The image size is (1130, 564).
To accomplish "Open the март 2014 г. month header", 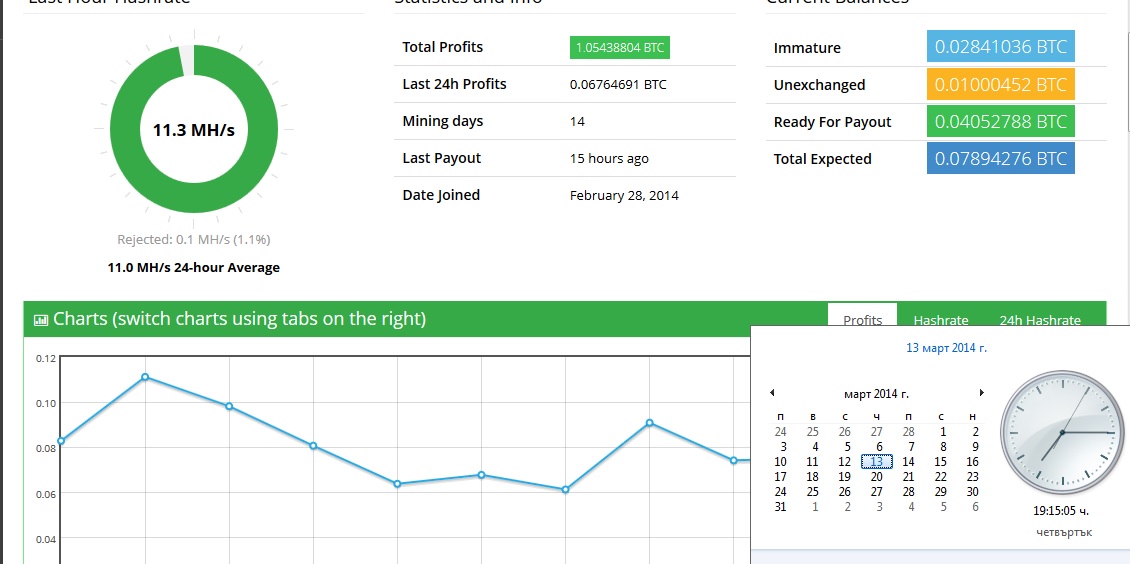I will pyautogui.click(x=876, y=394).
